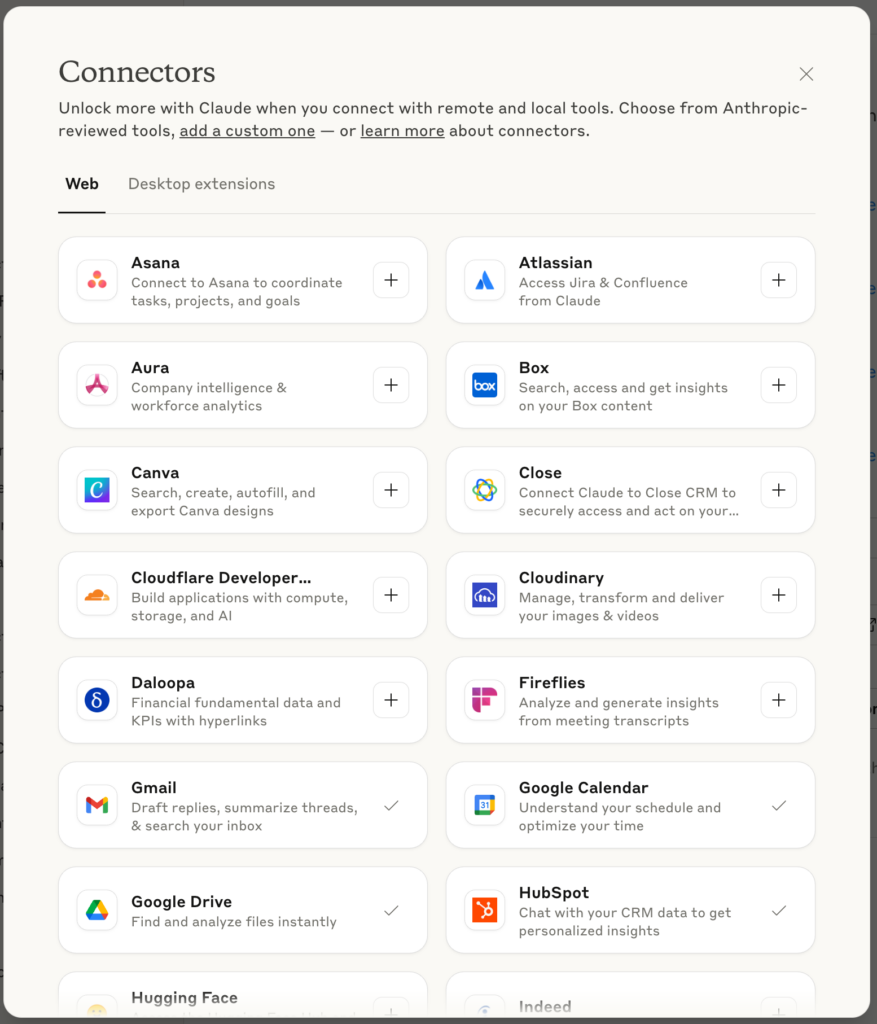Connect Fireflies using its plus button
The image size is (877, 1024).
click(x=778, y=700)
